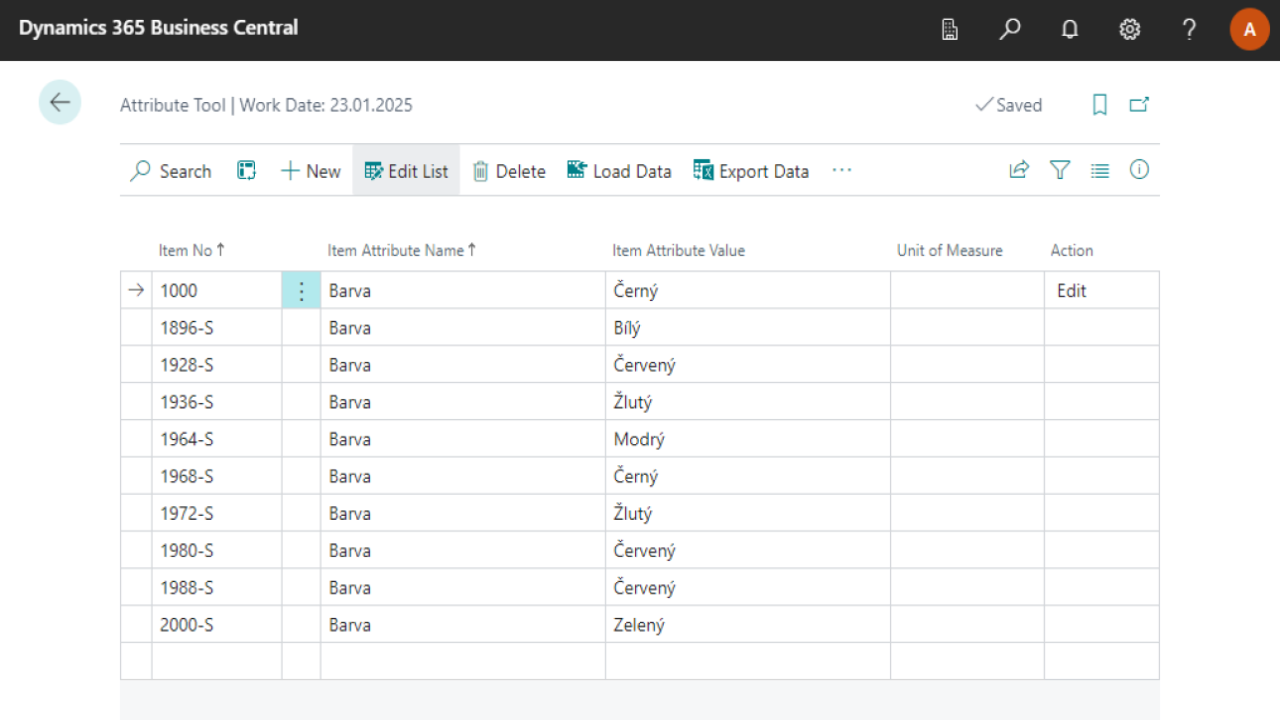Open row menu for item 1000

tap(301, 291)
